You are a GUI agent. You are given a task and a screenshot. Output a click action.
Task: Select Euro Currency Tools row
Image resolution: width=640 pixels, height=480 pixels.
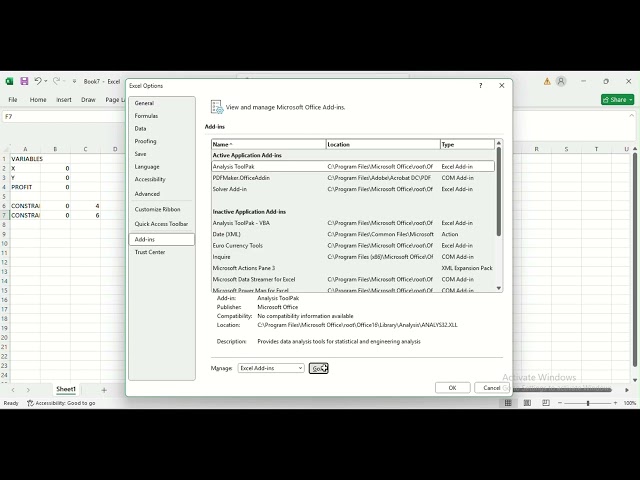(353, 246)
